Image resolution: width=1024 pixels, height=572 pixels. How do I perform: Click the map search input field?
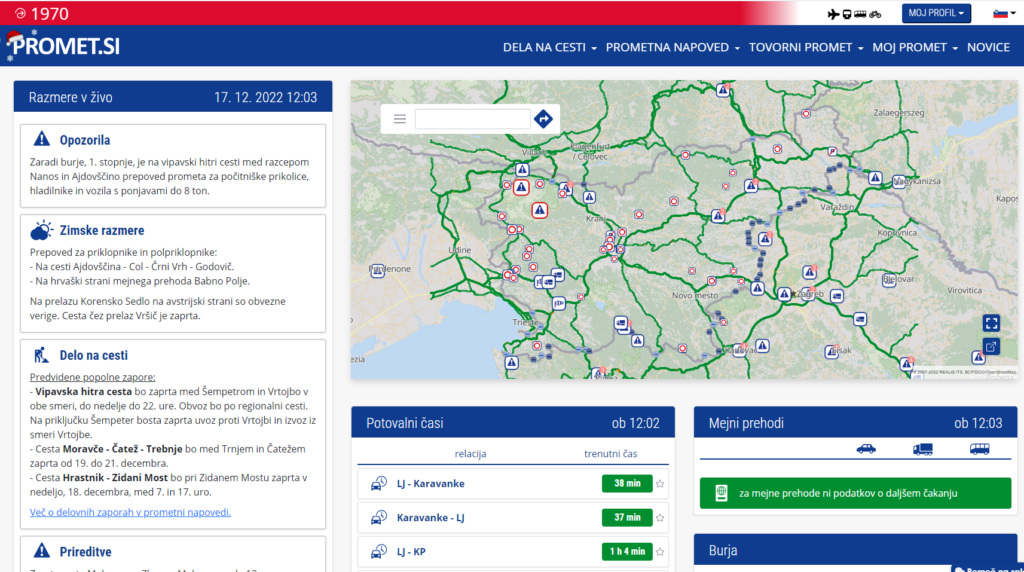472,119
